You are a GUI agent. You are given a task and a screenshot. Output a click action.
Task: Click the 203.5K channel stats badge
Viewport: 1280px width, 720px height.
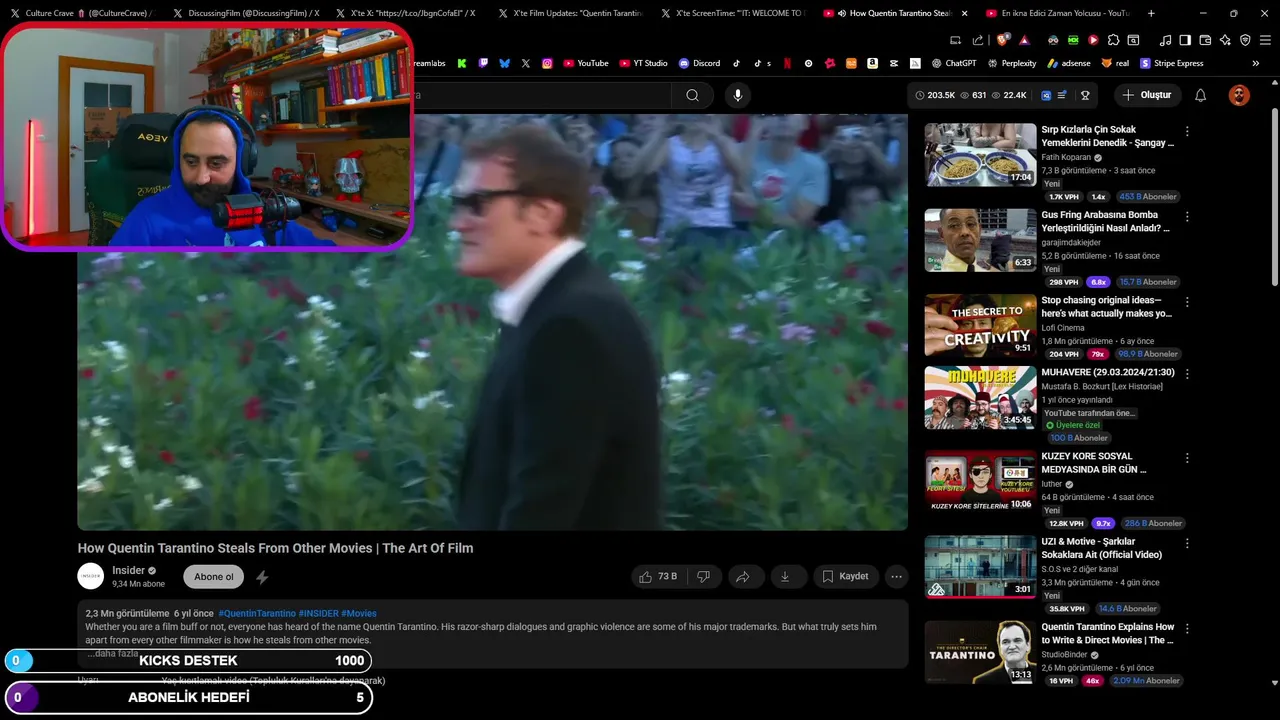coord(935,95)
